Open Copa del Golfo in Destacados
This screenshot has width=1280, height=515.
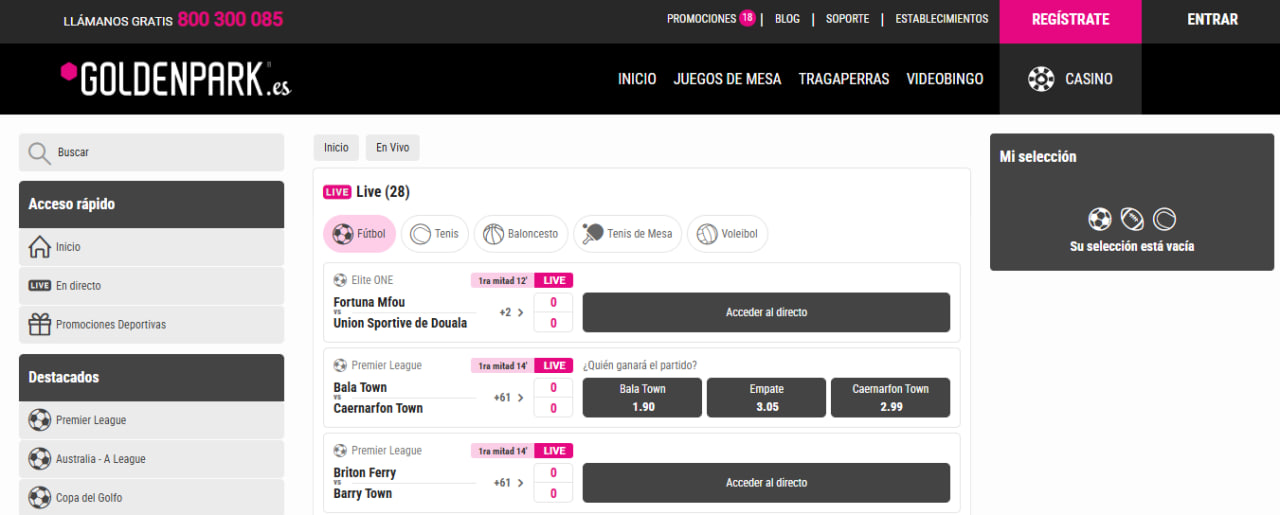pyautogui.click(x=151, y=497)
